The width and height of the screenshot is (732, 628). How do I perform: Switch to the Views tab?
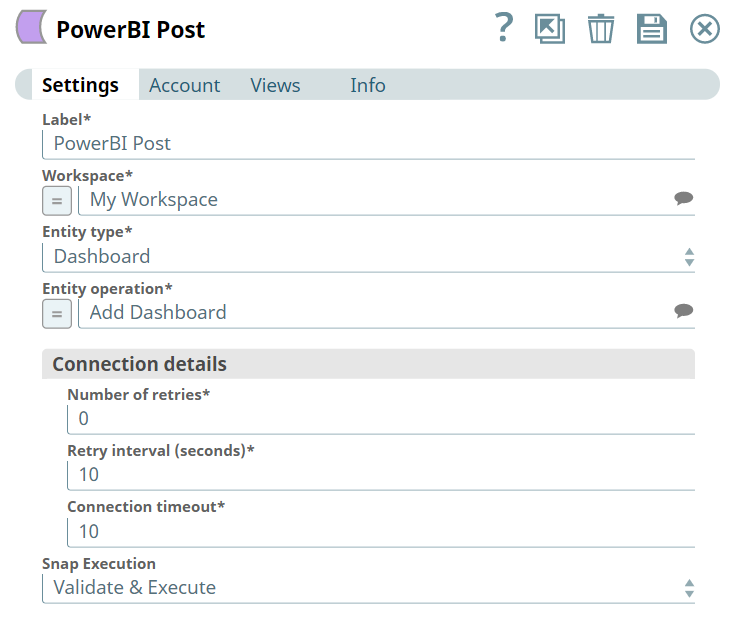pyautogui.click(x=275, y=85)
